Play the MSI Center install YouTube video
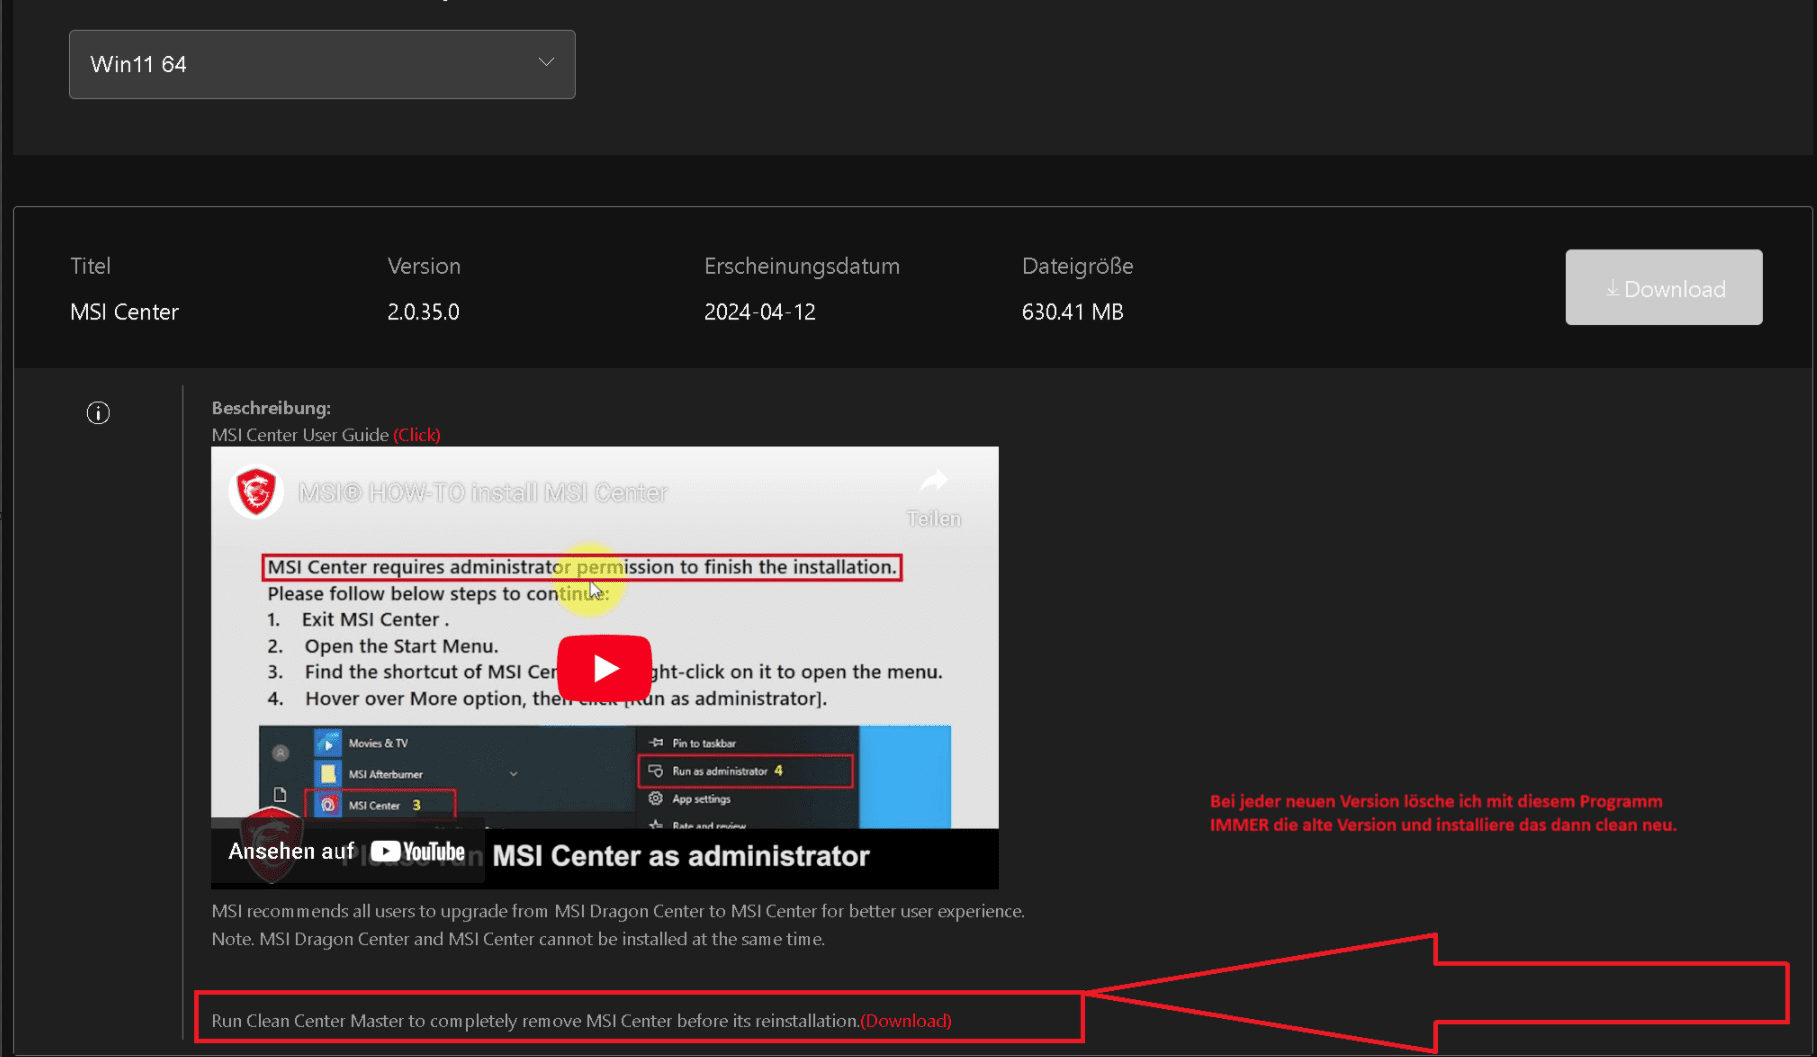The height and width of the screenshot is (1057, 1817). [605, 668]
